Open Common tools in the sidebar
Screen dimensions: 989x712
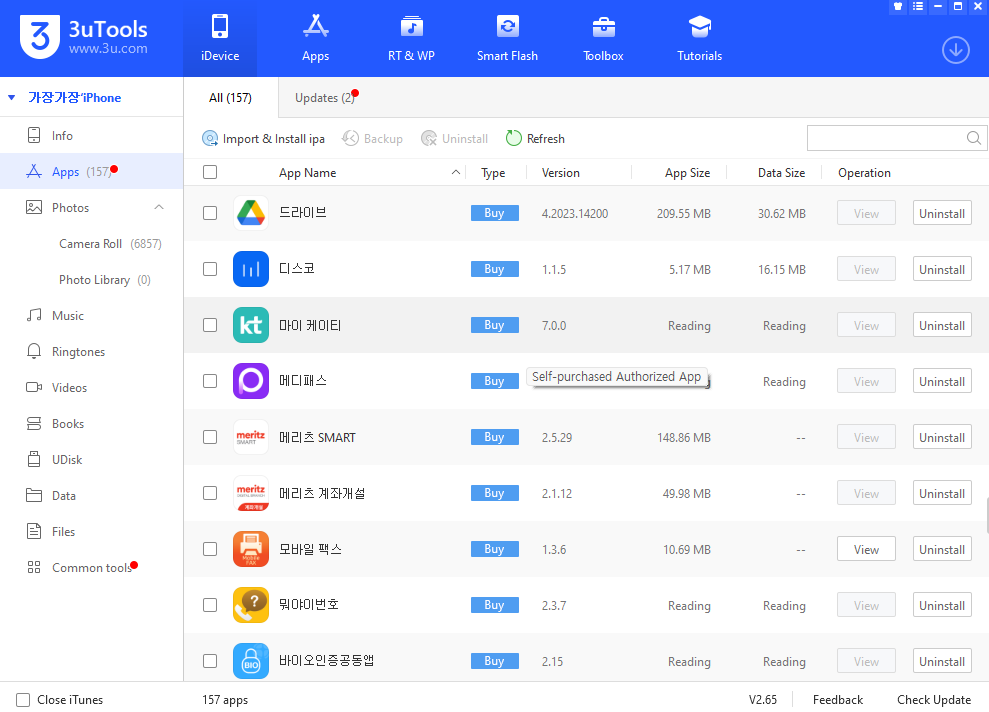91,567
